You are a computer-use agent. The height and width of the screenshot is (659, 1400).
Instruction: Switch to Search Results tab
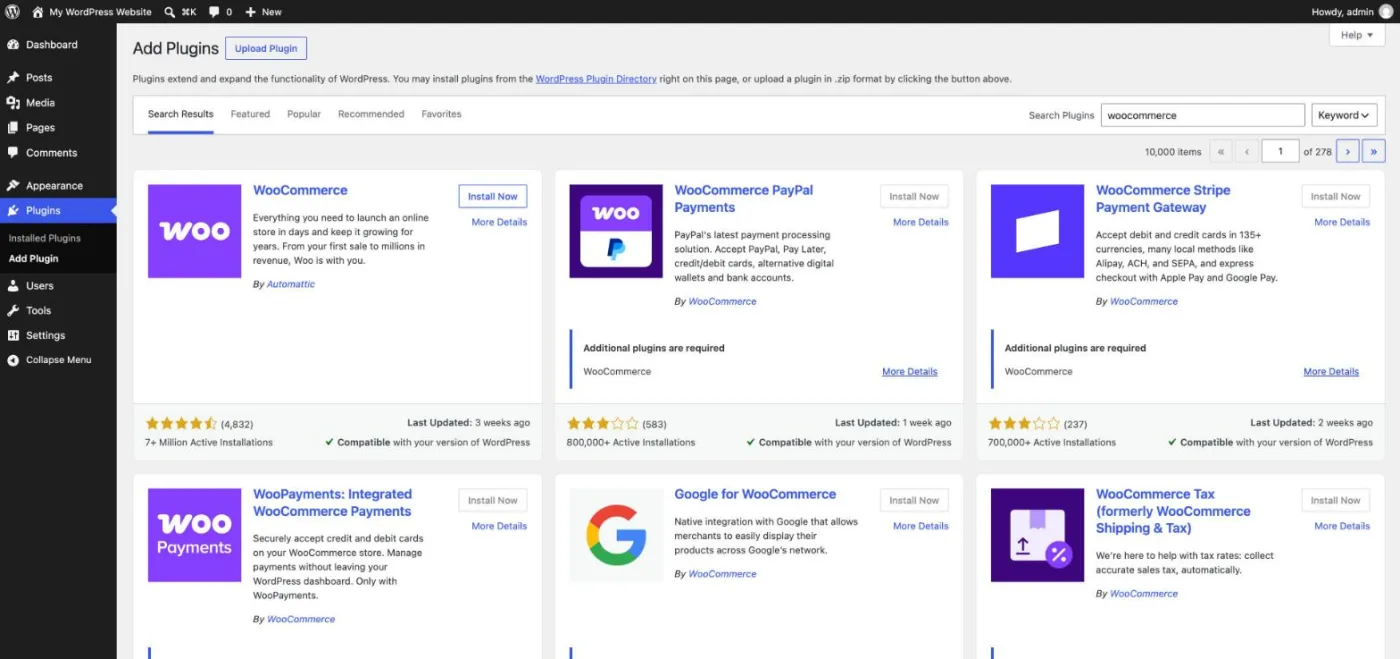(181, 114)
